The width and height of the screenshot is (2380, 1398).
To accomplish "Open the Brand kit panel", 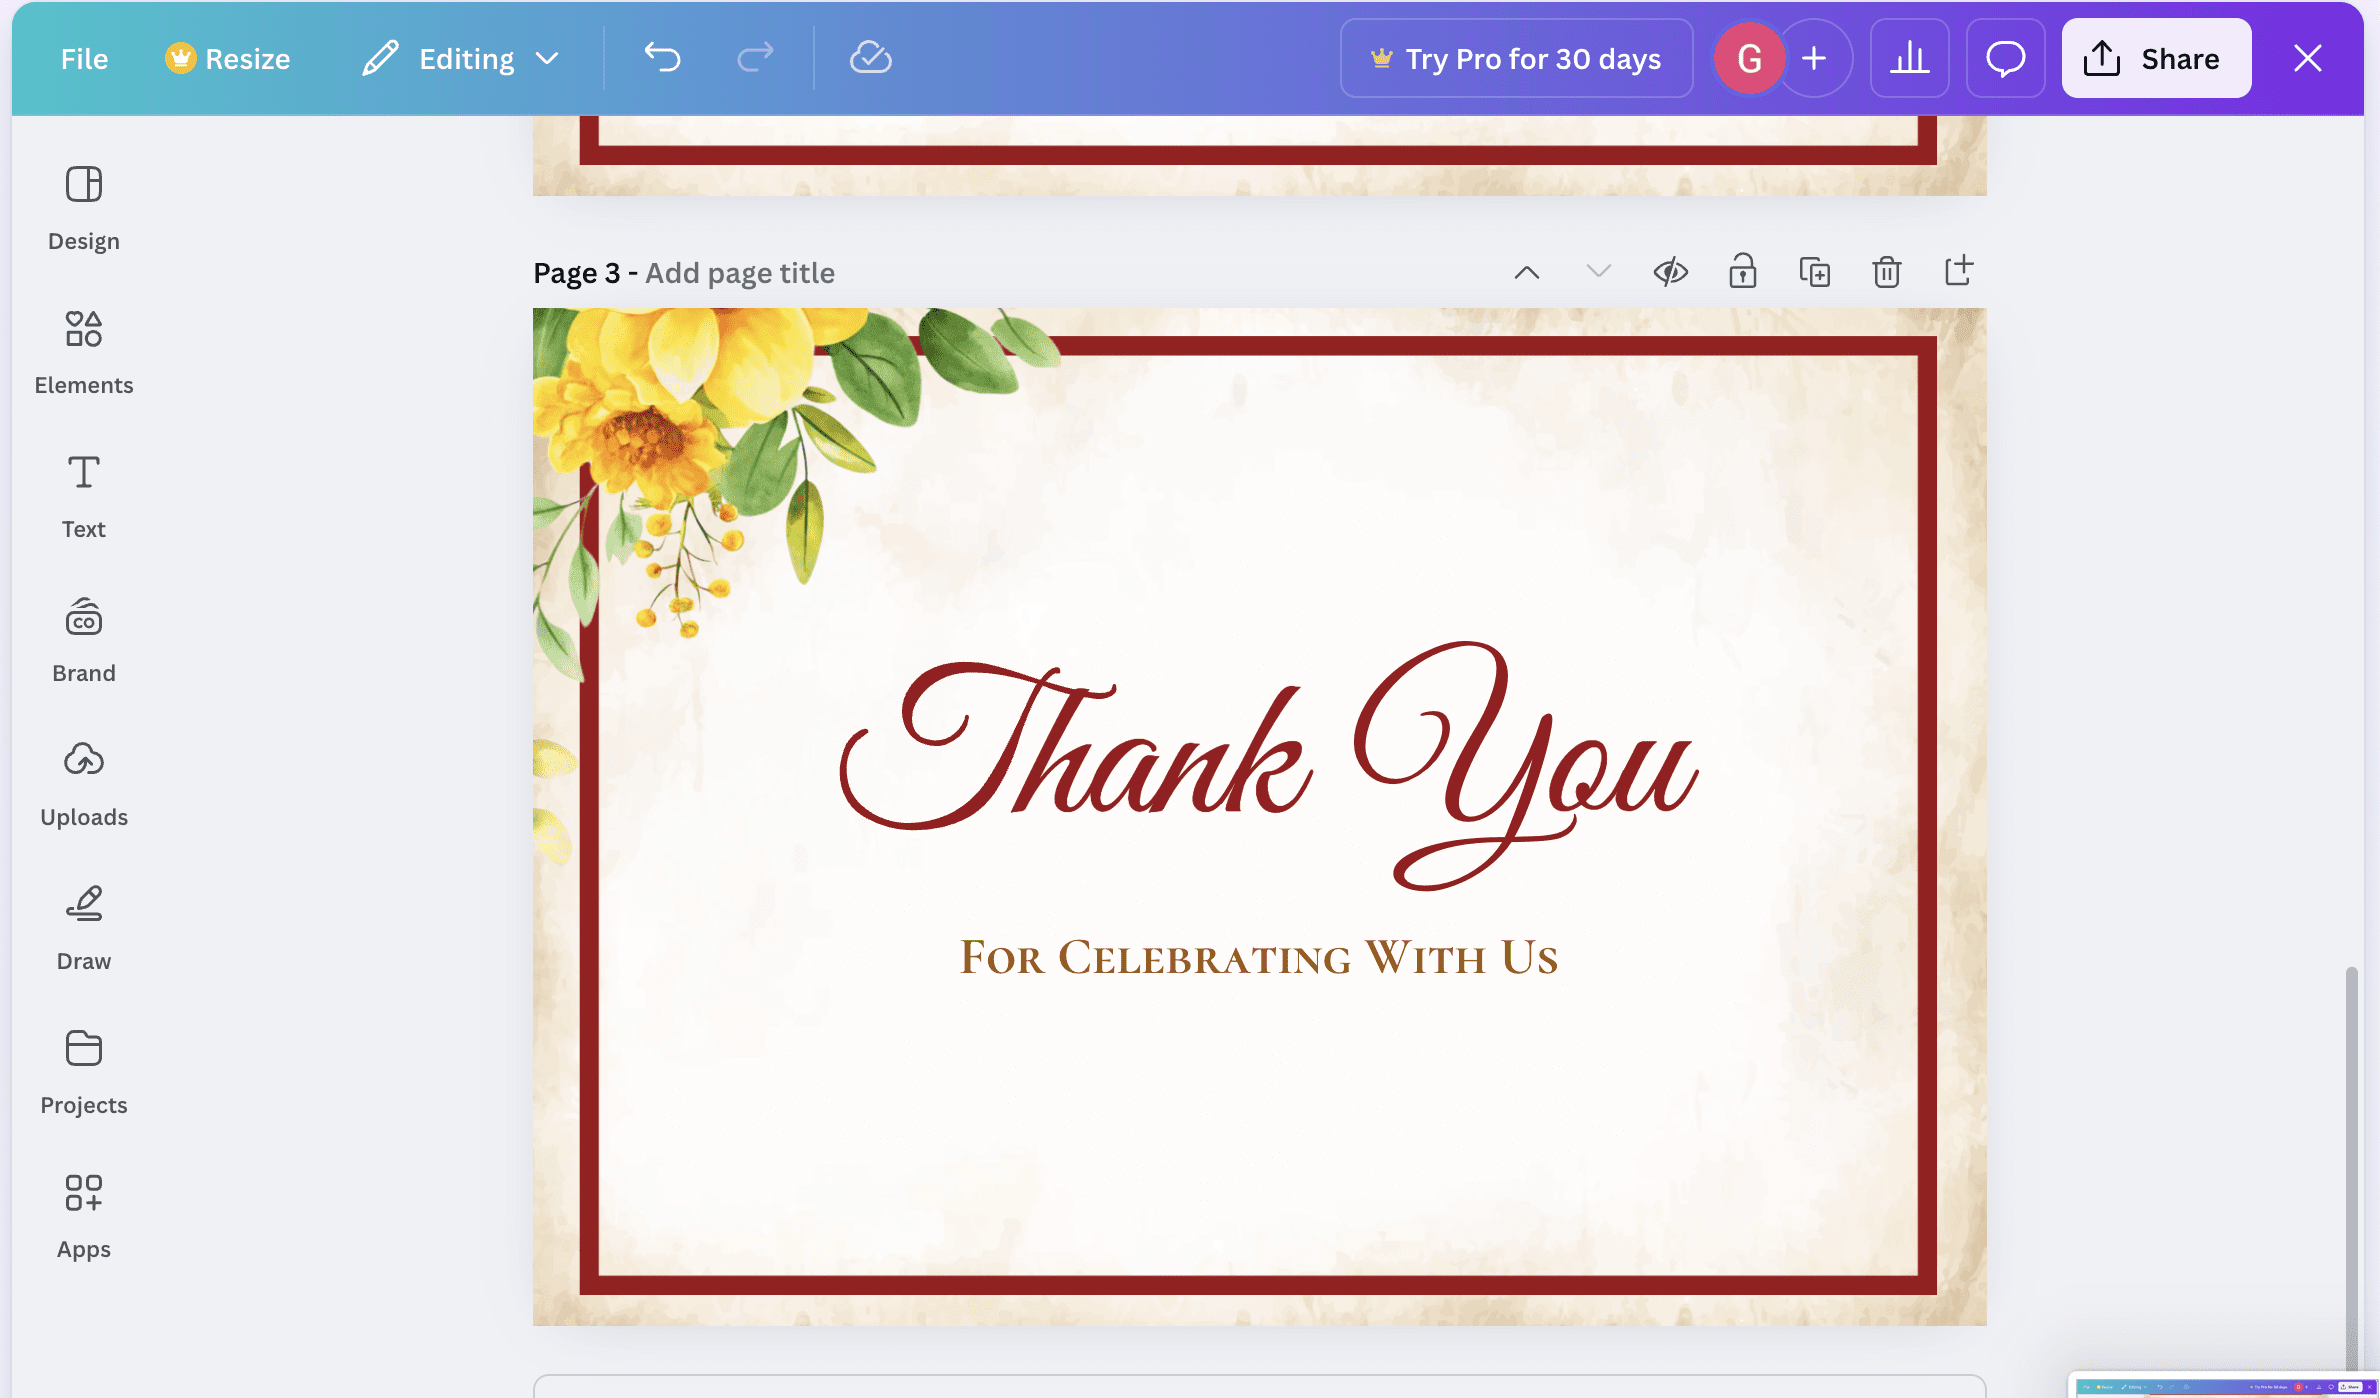I will coord(84,640).
